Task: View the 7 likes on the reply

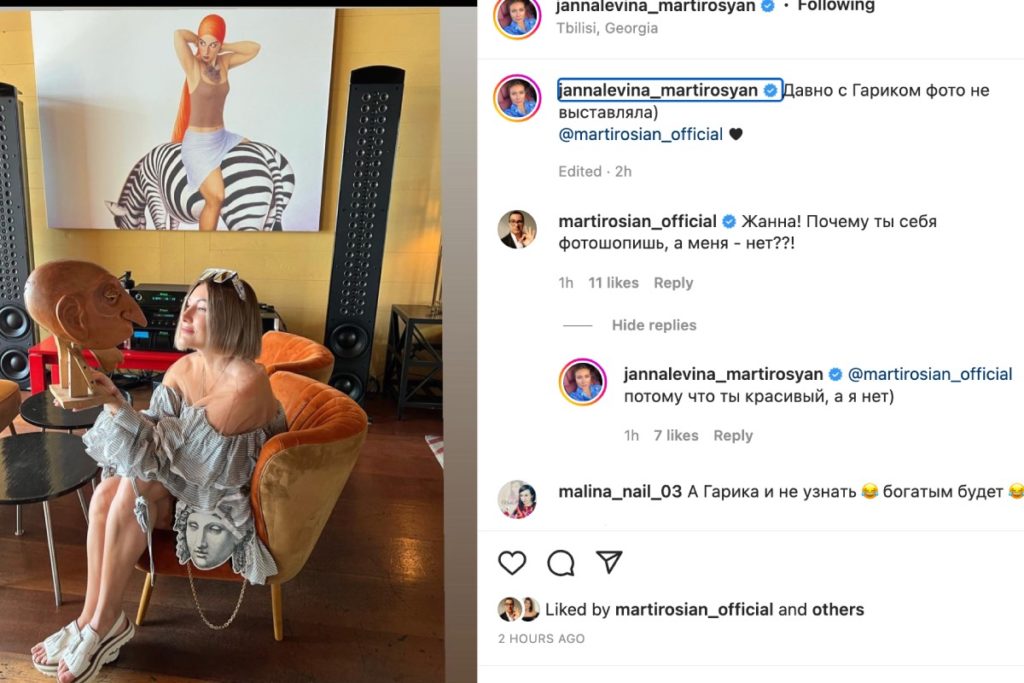Action: 676,435
